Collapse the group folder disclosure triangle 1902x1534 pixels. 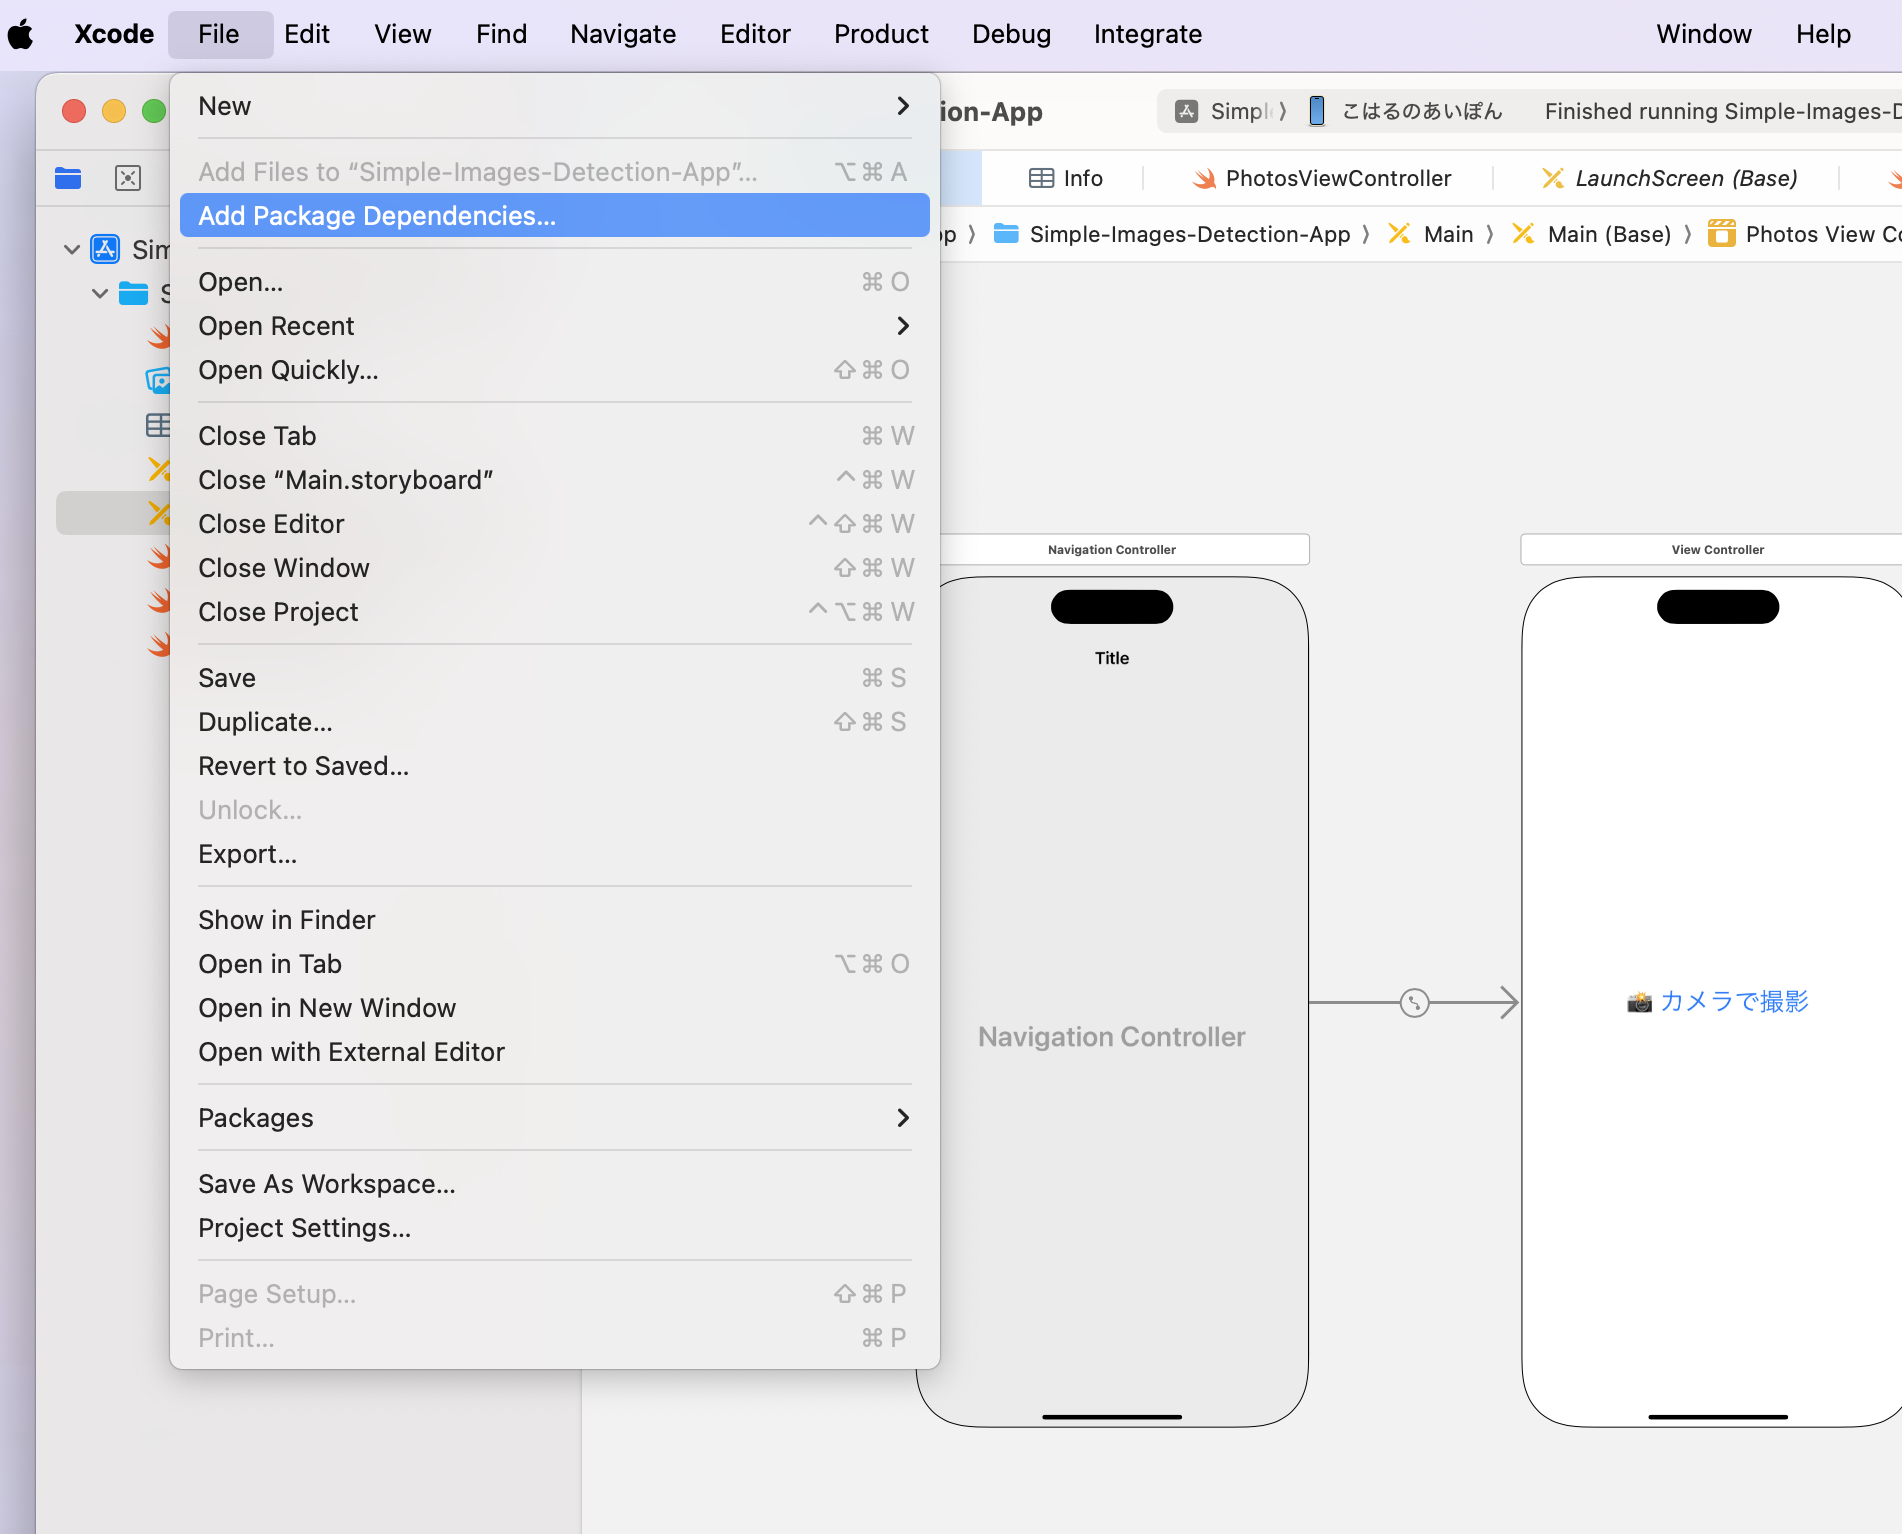100,293
